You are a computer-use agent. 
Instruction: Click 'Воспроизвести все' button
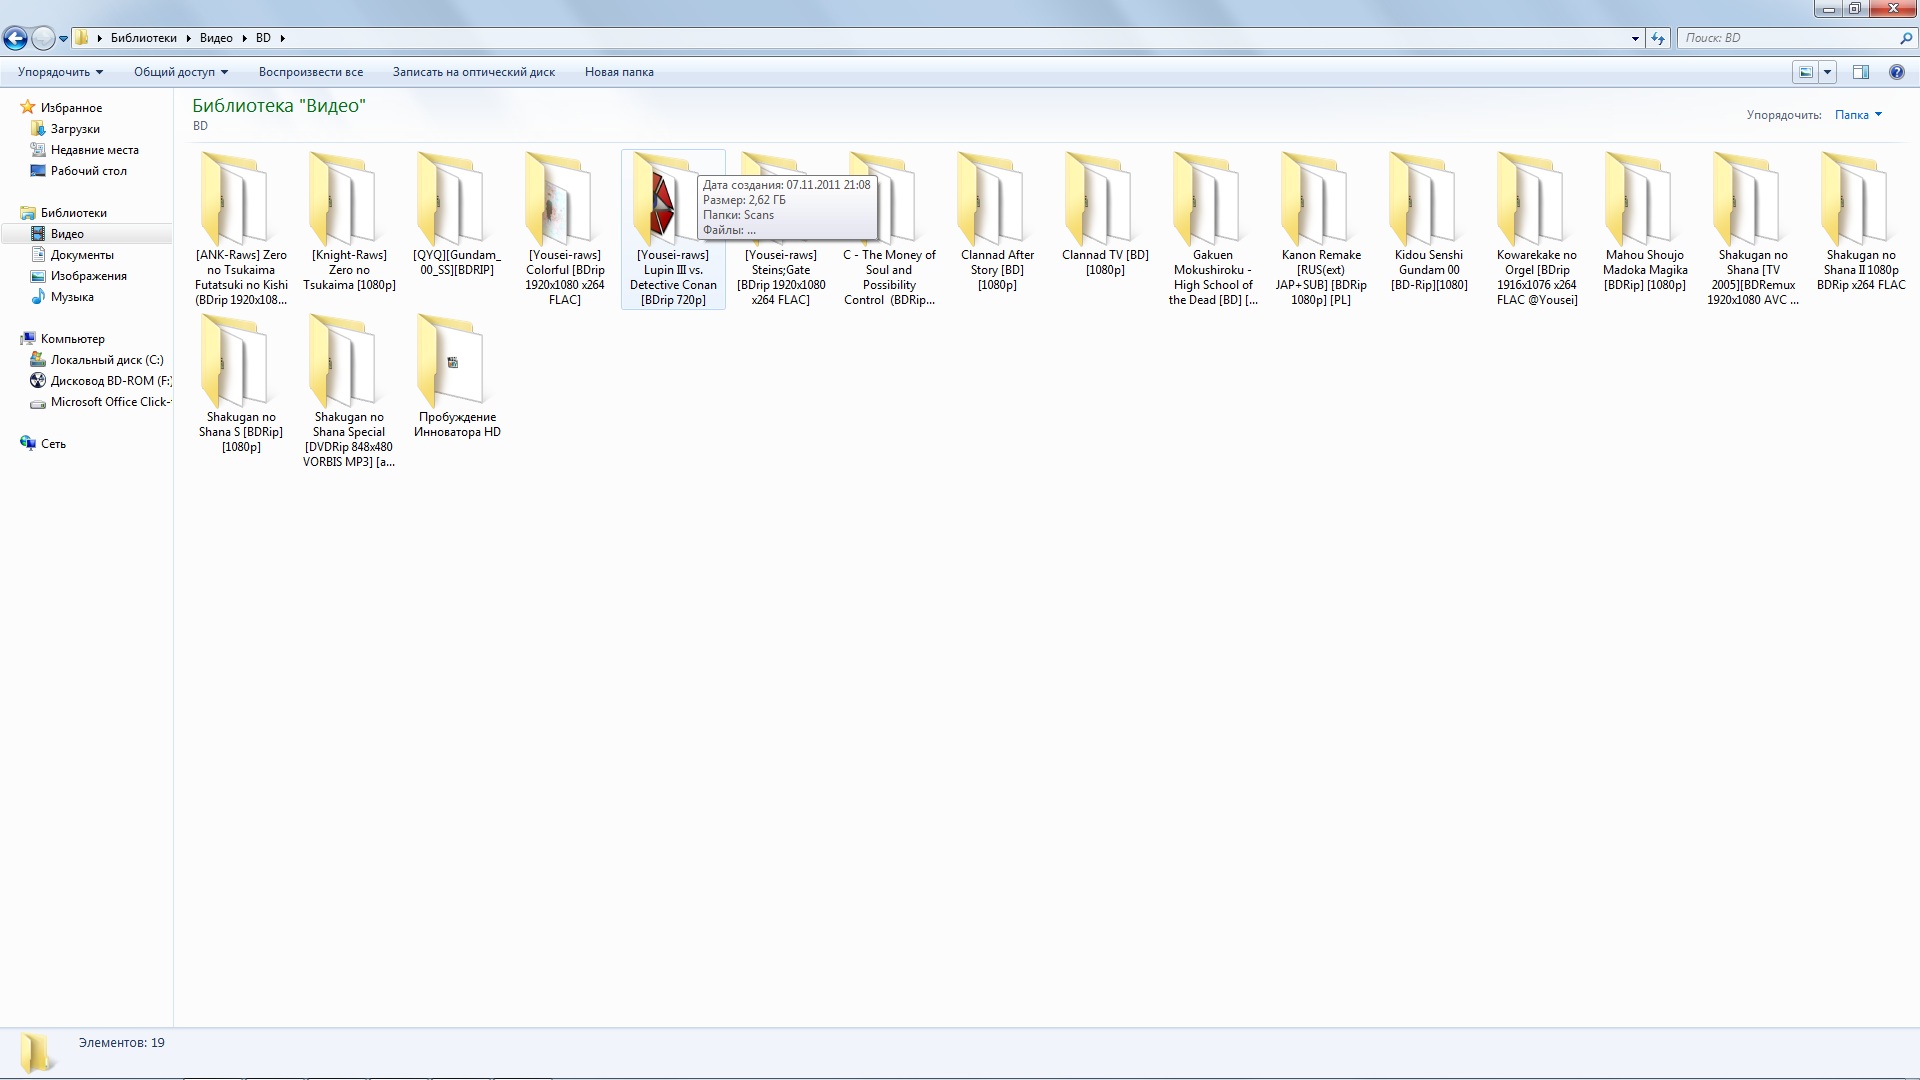pos(311,72)
